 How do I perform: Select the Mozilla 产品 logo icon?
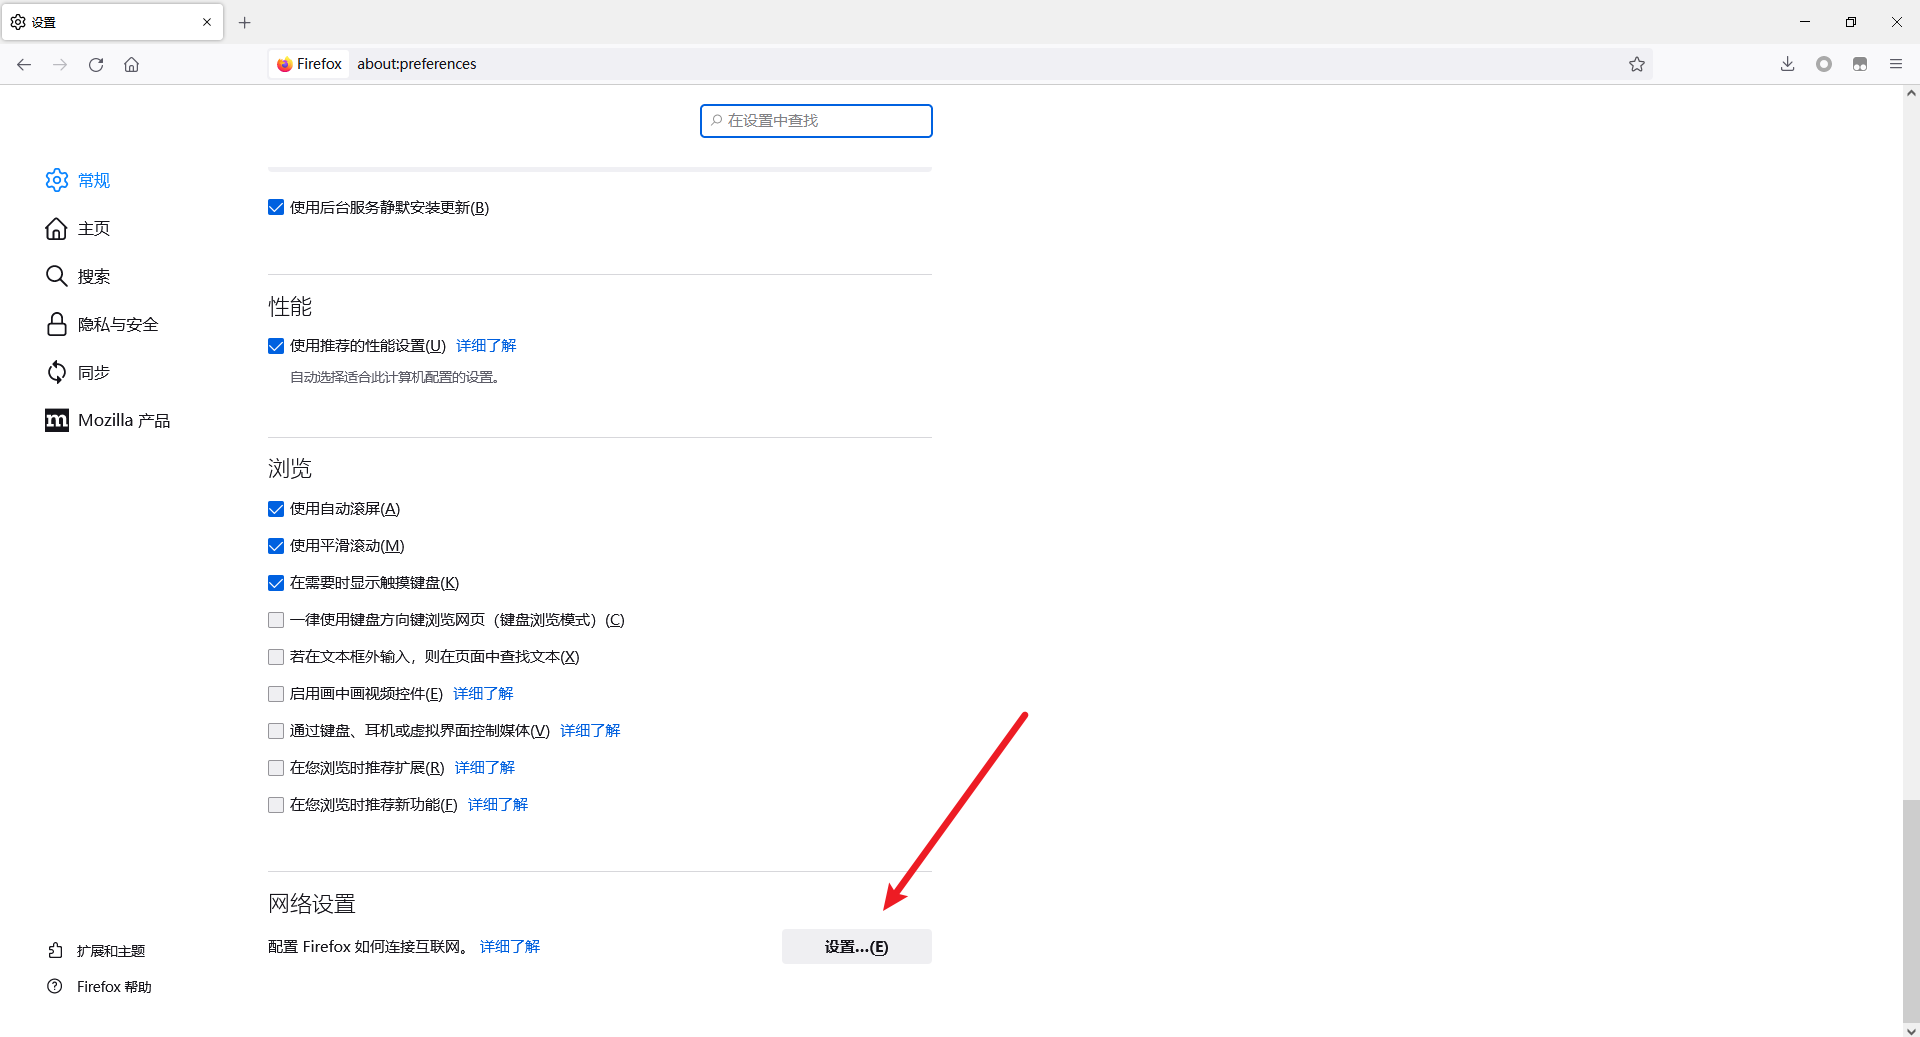pyautogui.click(x=57, y=420)
